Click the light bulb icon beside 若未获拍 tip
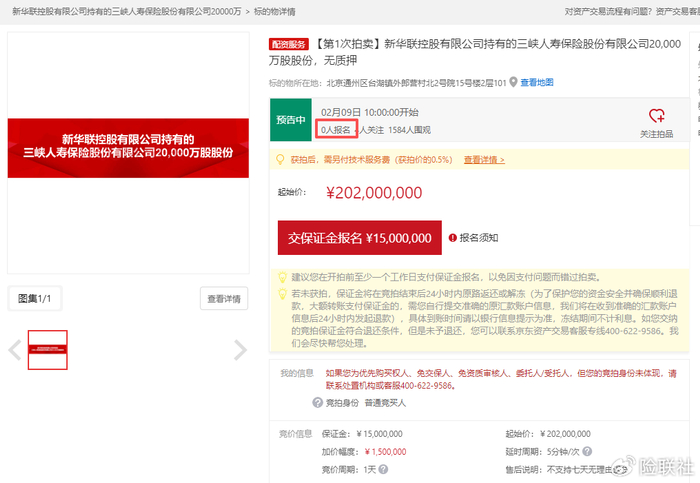The width and height of the screenshot is (700, 483). [x=282, y=294]
